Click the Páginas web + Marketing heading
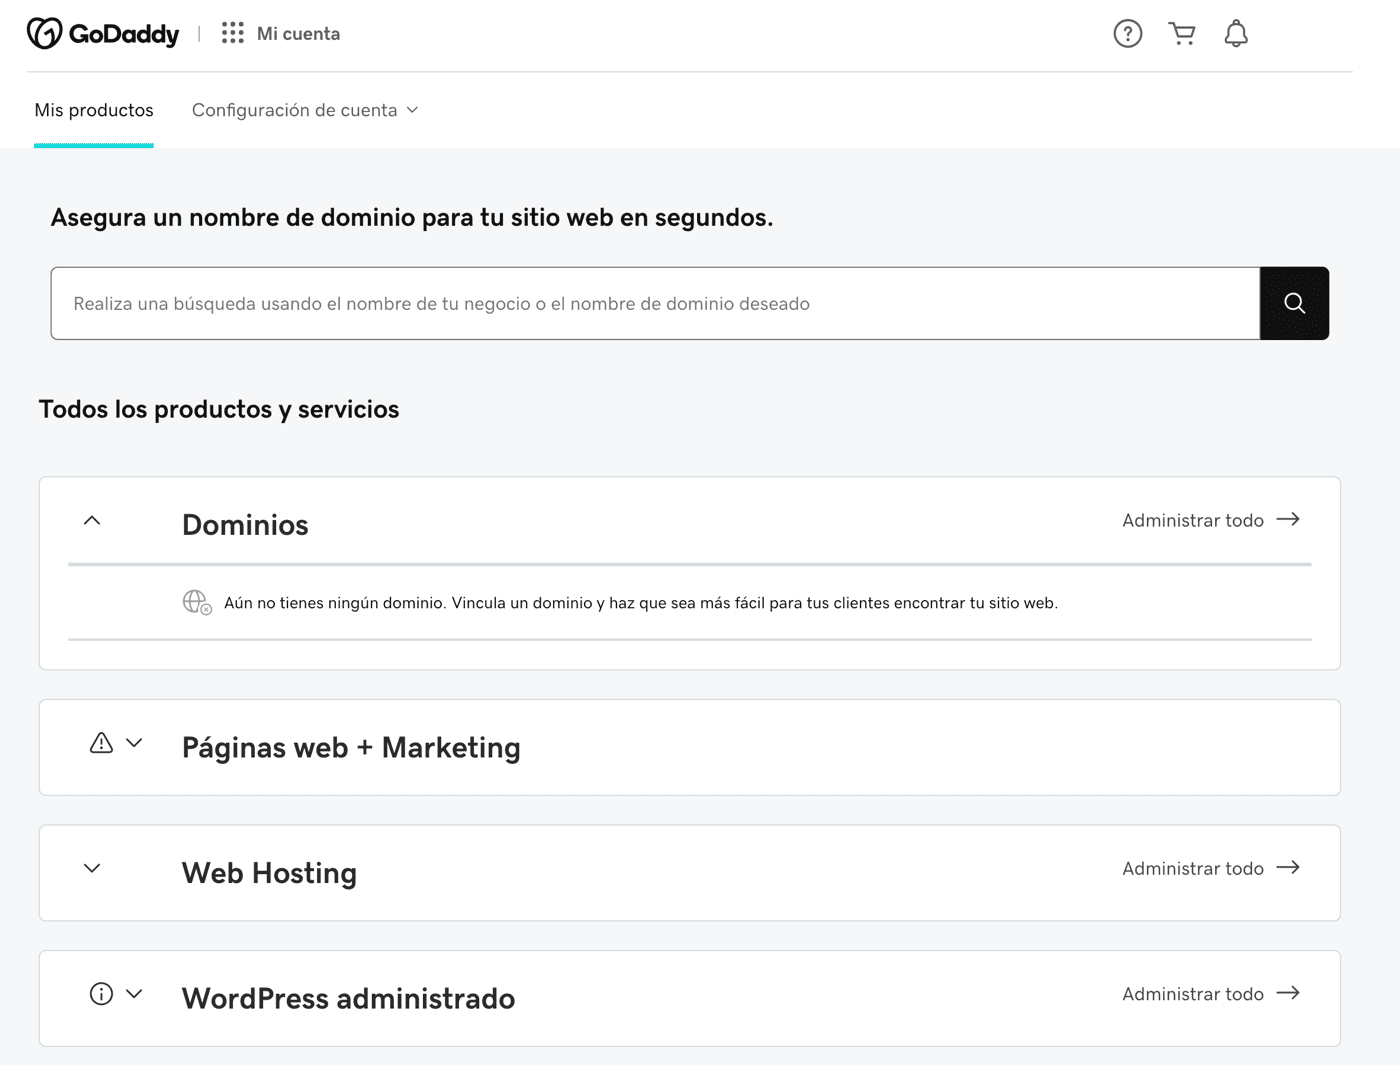The height and width of the screenshot is (1065, 1400). point(351,748)
